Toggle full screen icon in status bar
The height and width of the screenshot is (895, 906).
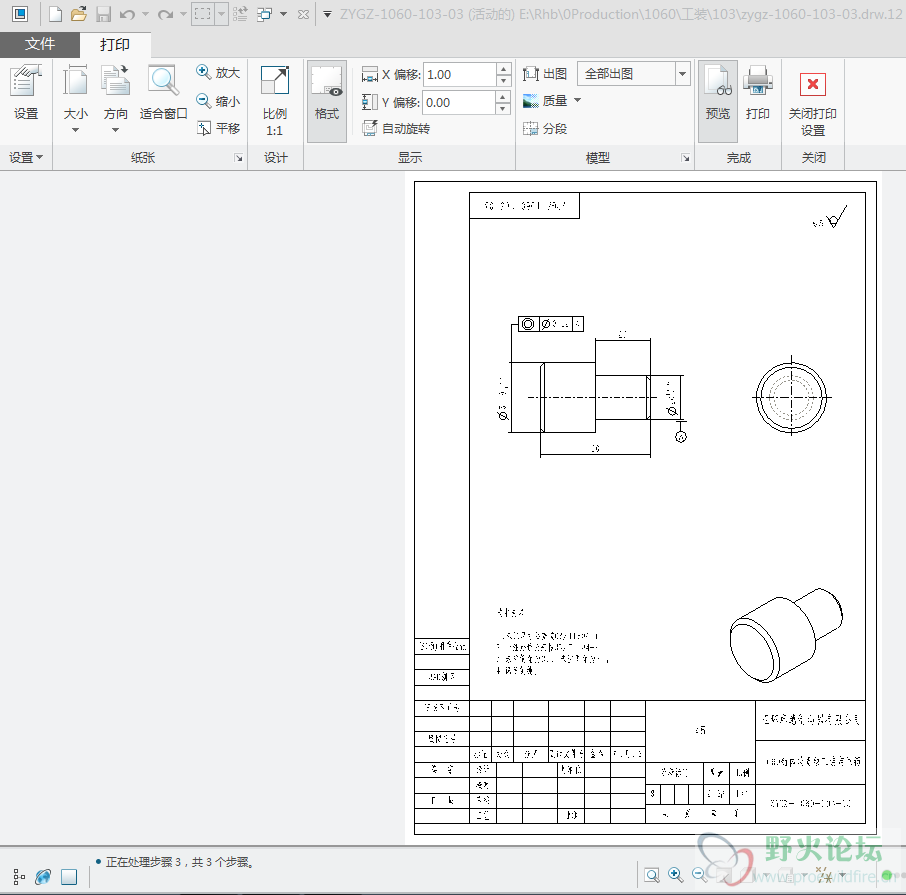coord(69,877)
